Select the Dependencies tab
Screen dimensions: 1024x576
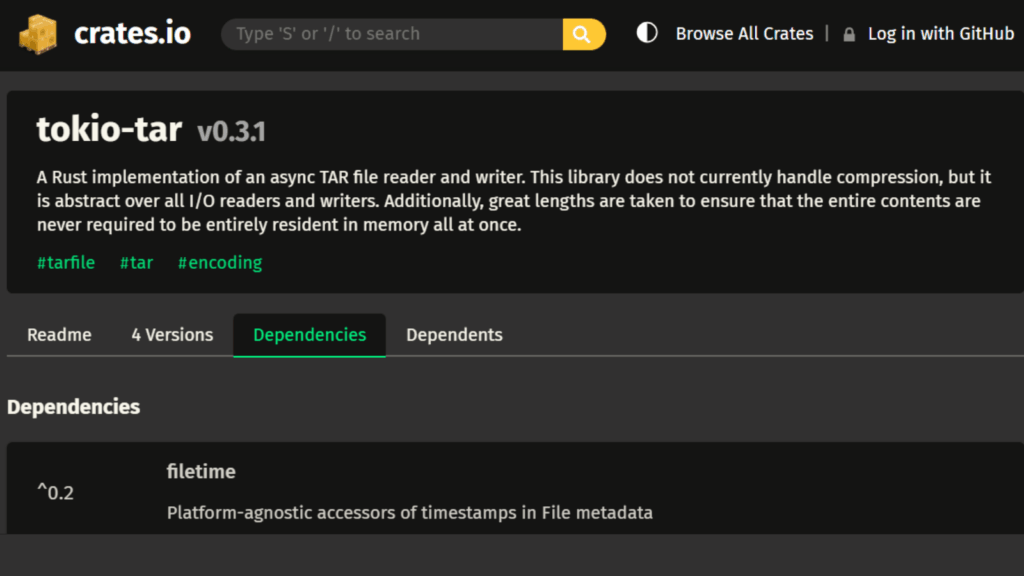[309, 335]
